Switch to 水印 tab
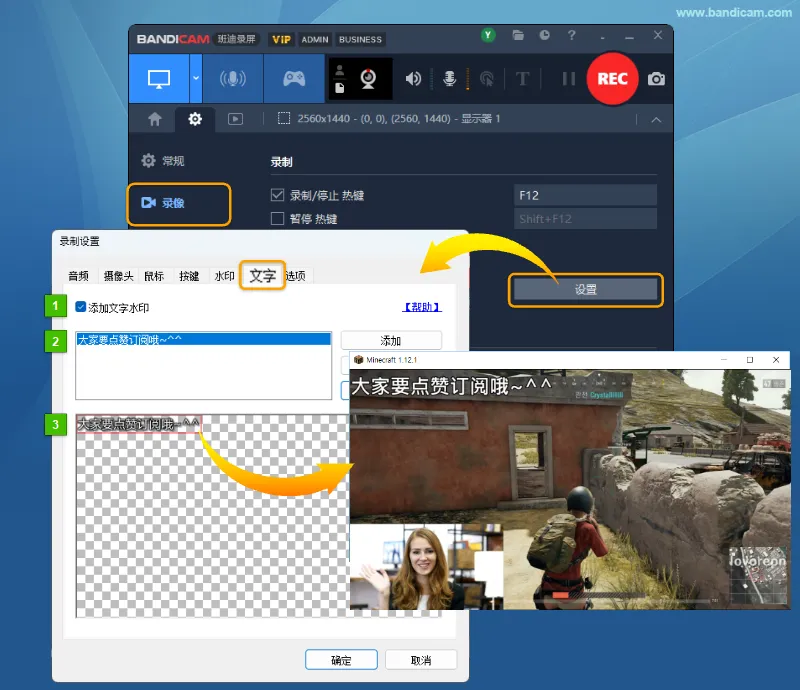Screen dimensions: 800x690 [224, 276]
